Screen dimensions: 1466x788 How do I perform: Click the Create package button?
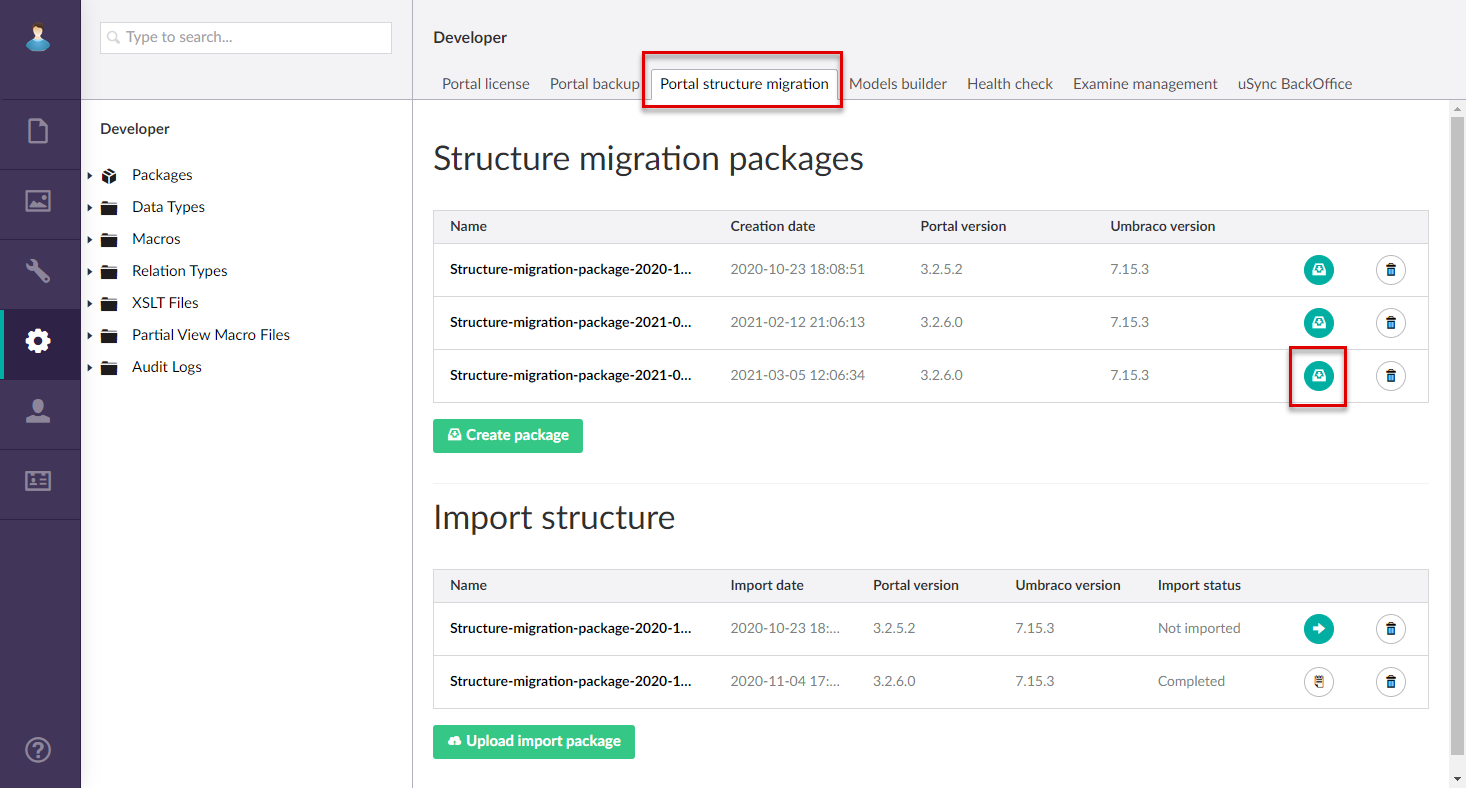pos(508,435)
